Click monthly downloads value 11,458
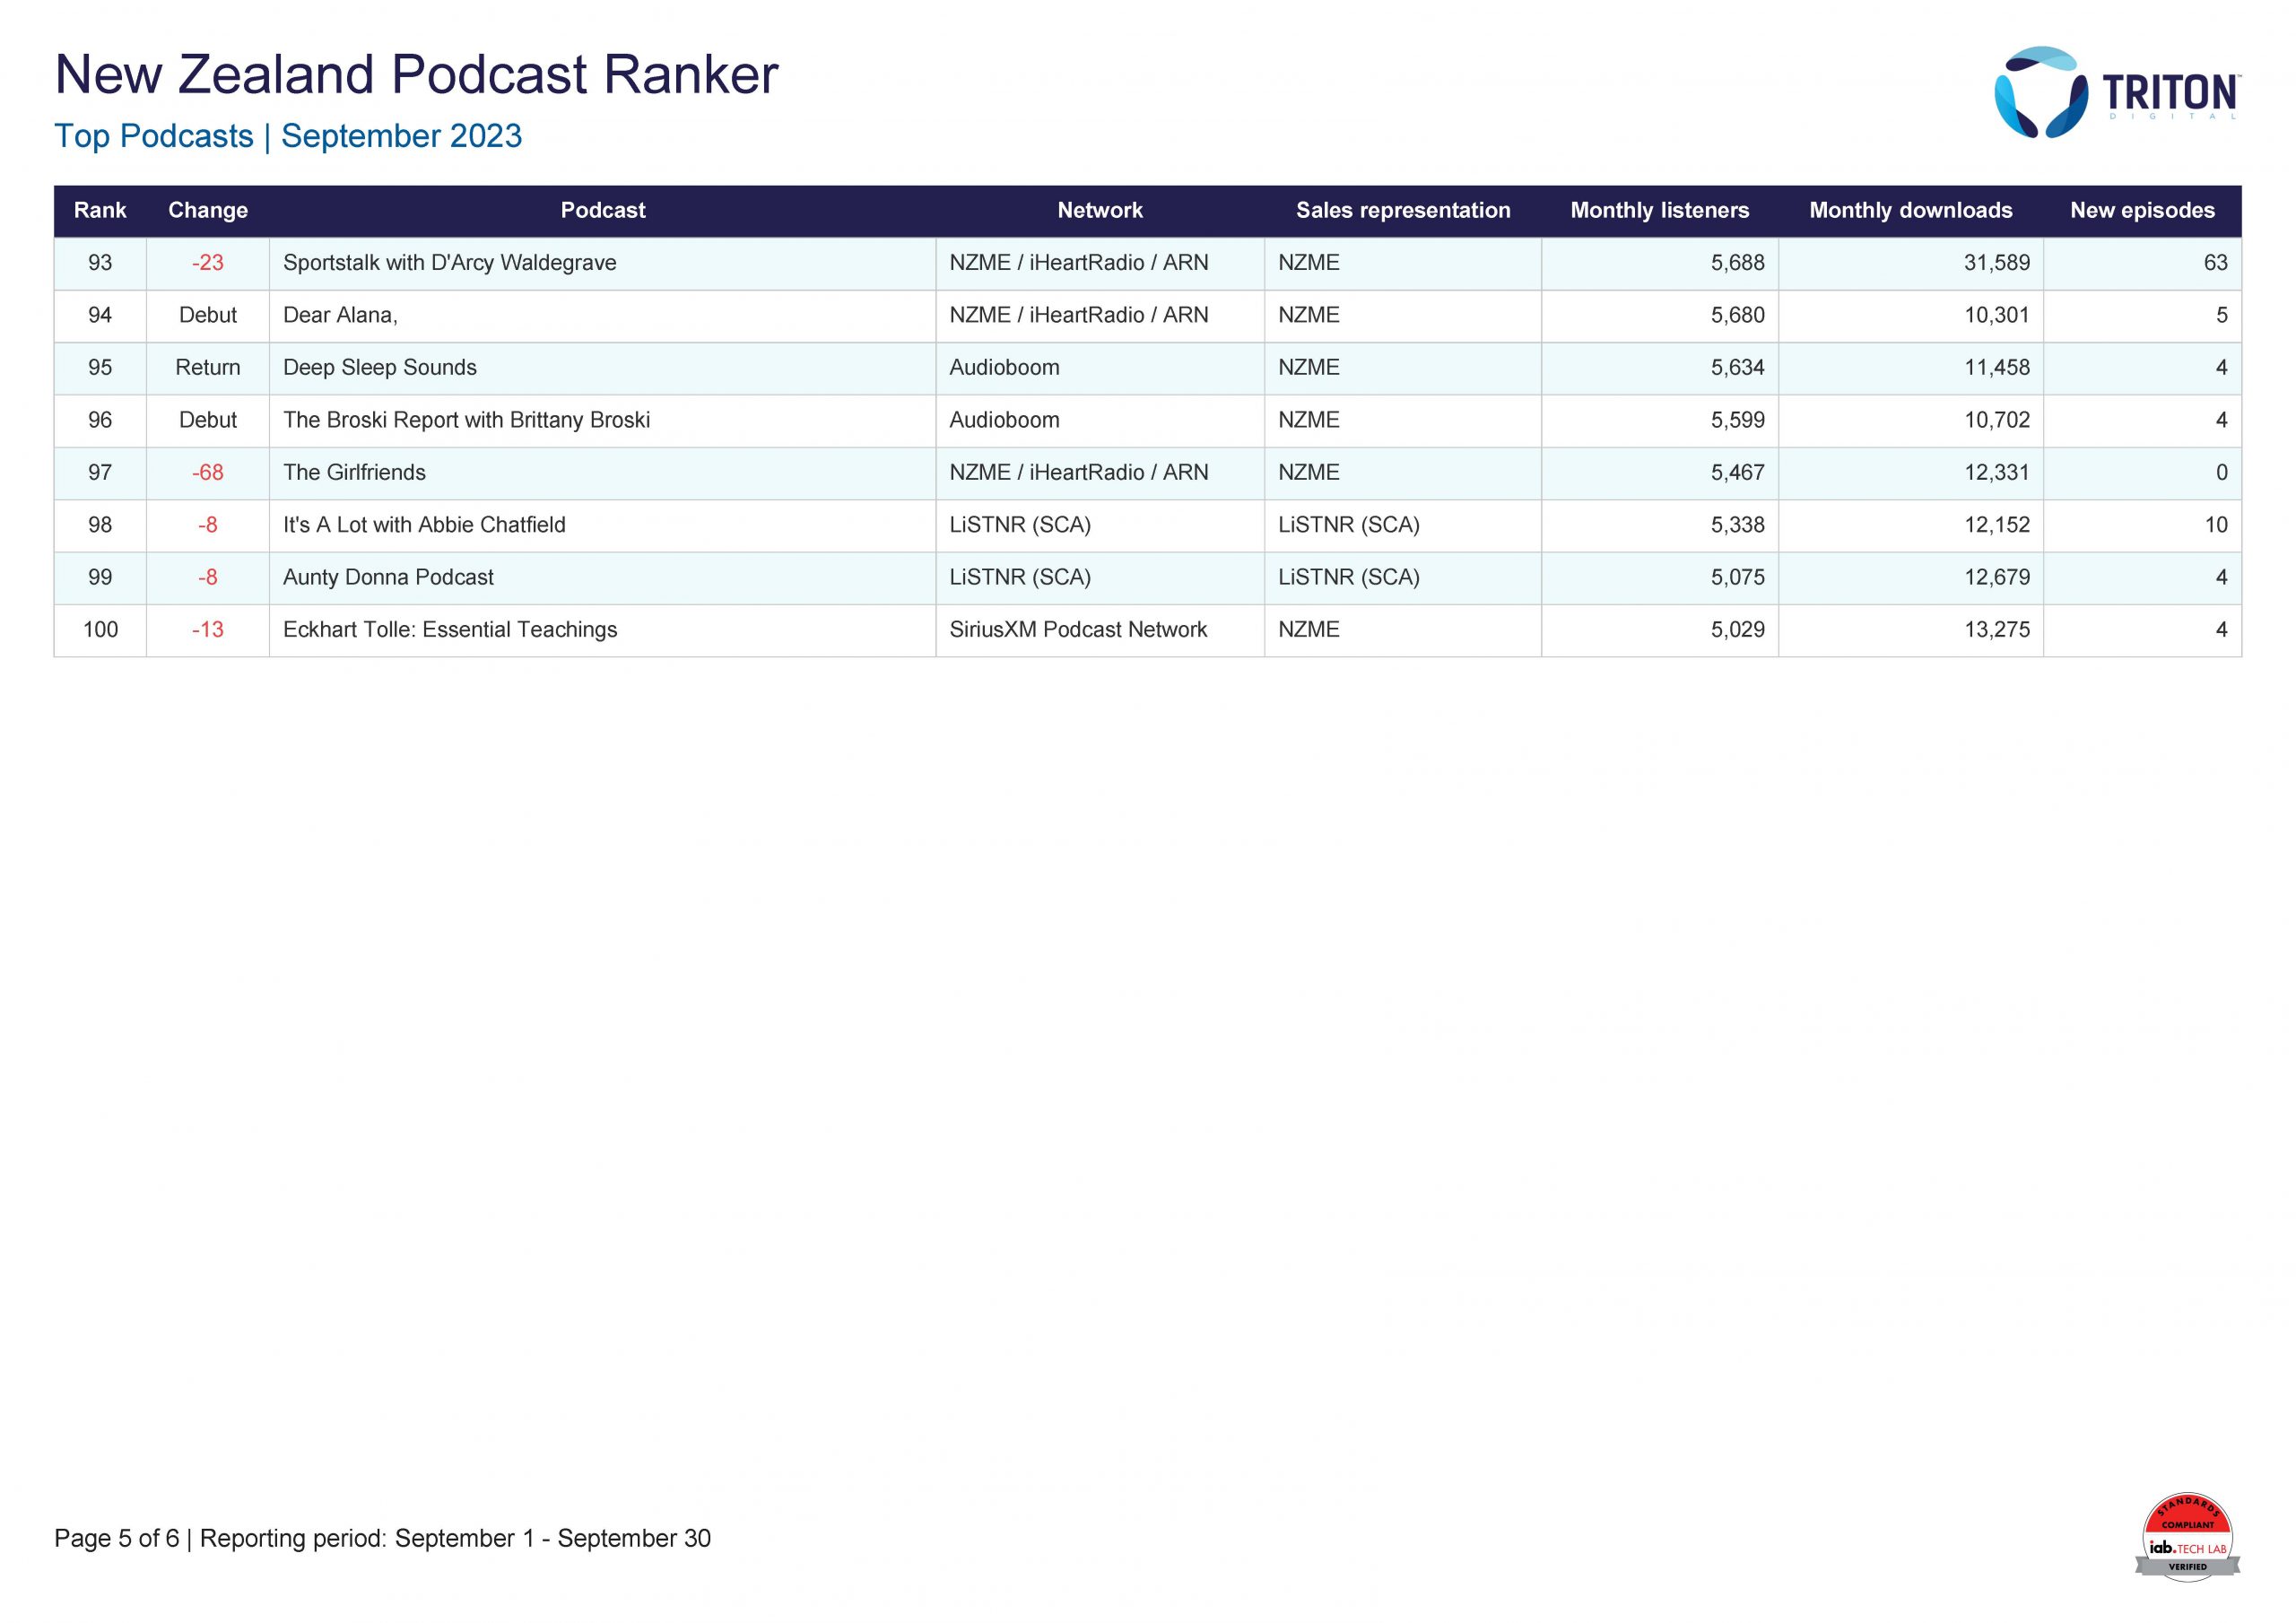Screen dimensions: 2296x1623 (x=1997, y=367)
